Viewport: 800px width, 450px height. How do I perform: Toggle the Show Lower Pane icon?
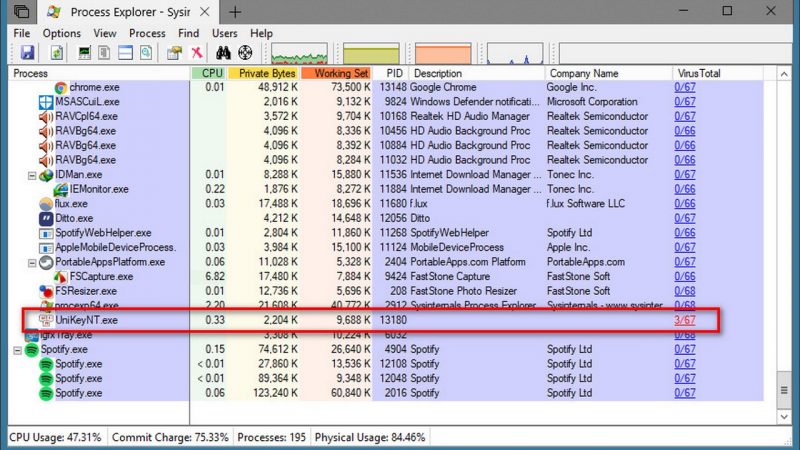(125, 53)
